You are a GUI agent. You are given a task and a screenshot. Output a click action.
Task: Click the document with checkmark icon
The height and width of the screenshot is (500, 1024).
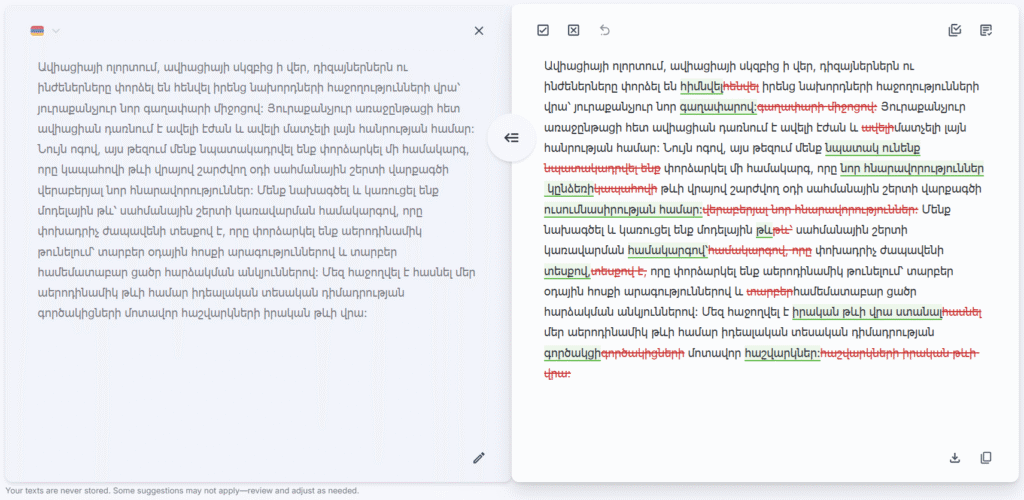[x=986, y=31]
